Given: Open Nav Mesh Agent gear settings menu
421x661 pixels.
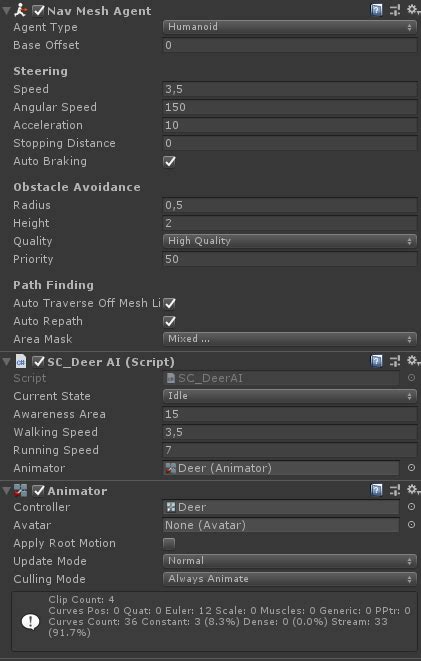Looking at the screenshot, I should pos(413,9).
